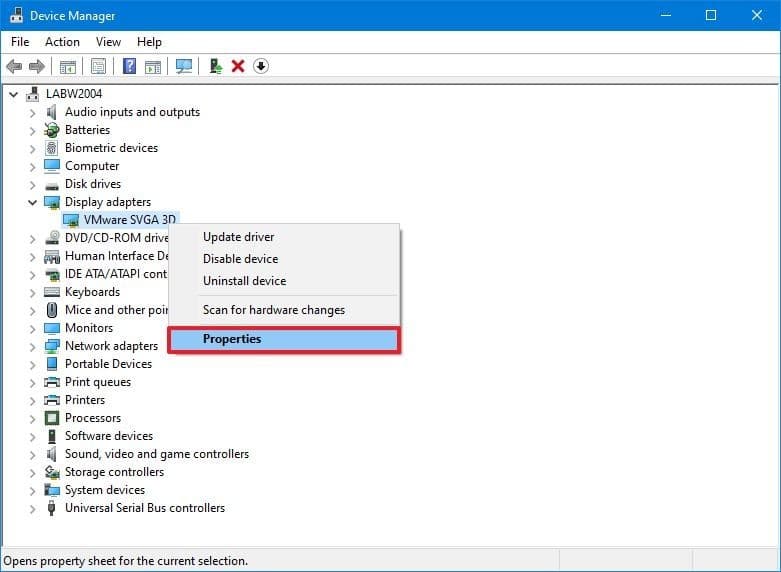Expand the Network adapters category
781x572 pixels.
(33, 346)
